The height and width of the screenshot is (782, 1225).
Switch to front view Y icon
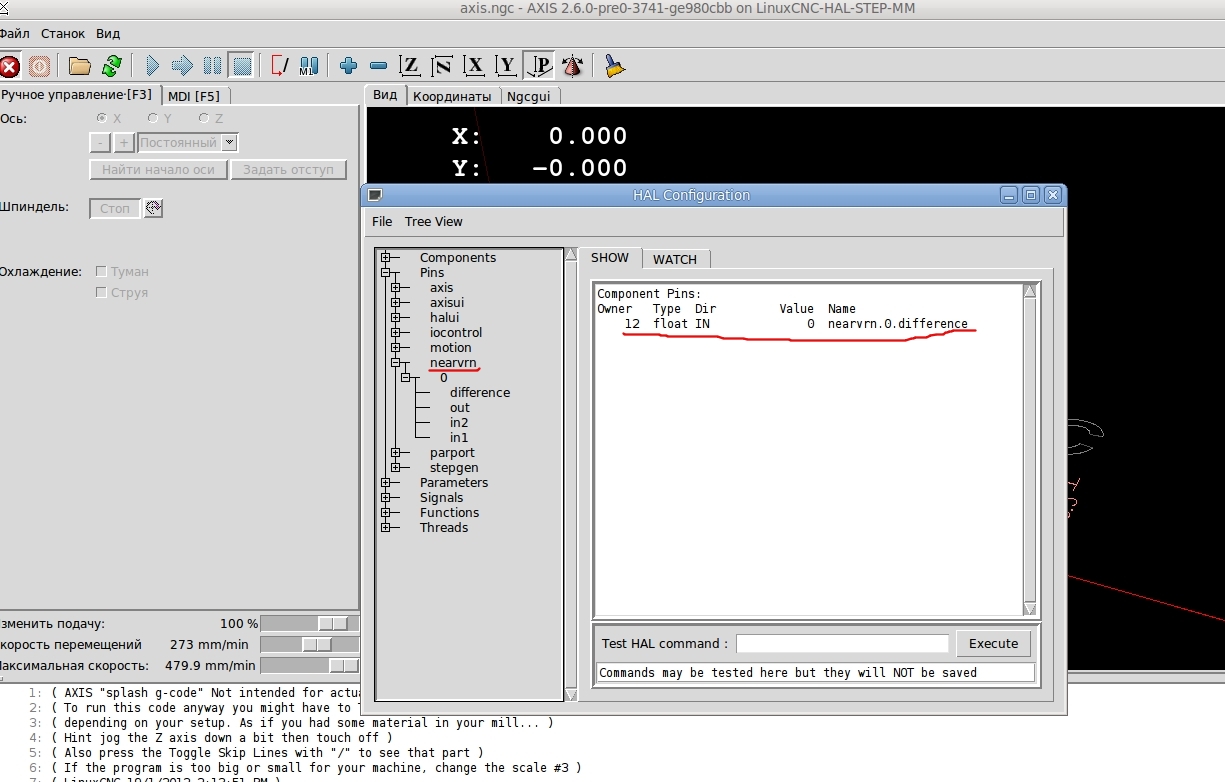[506, 67]
